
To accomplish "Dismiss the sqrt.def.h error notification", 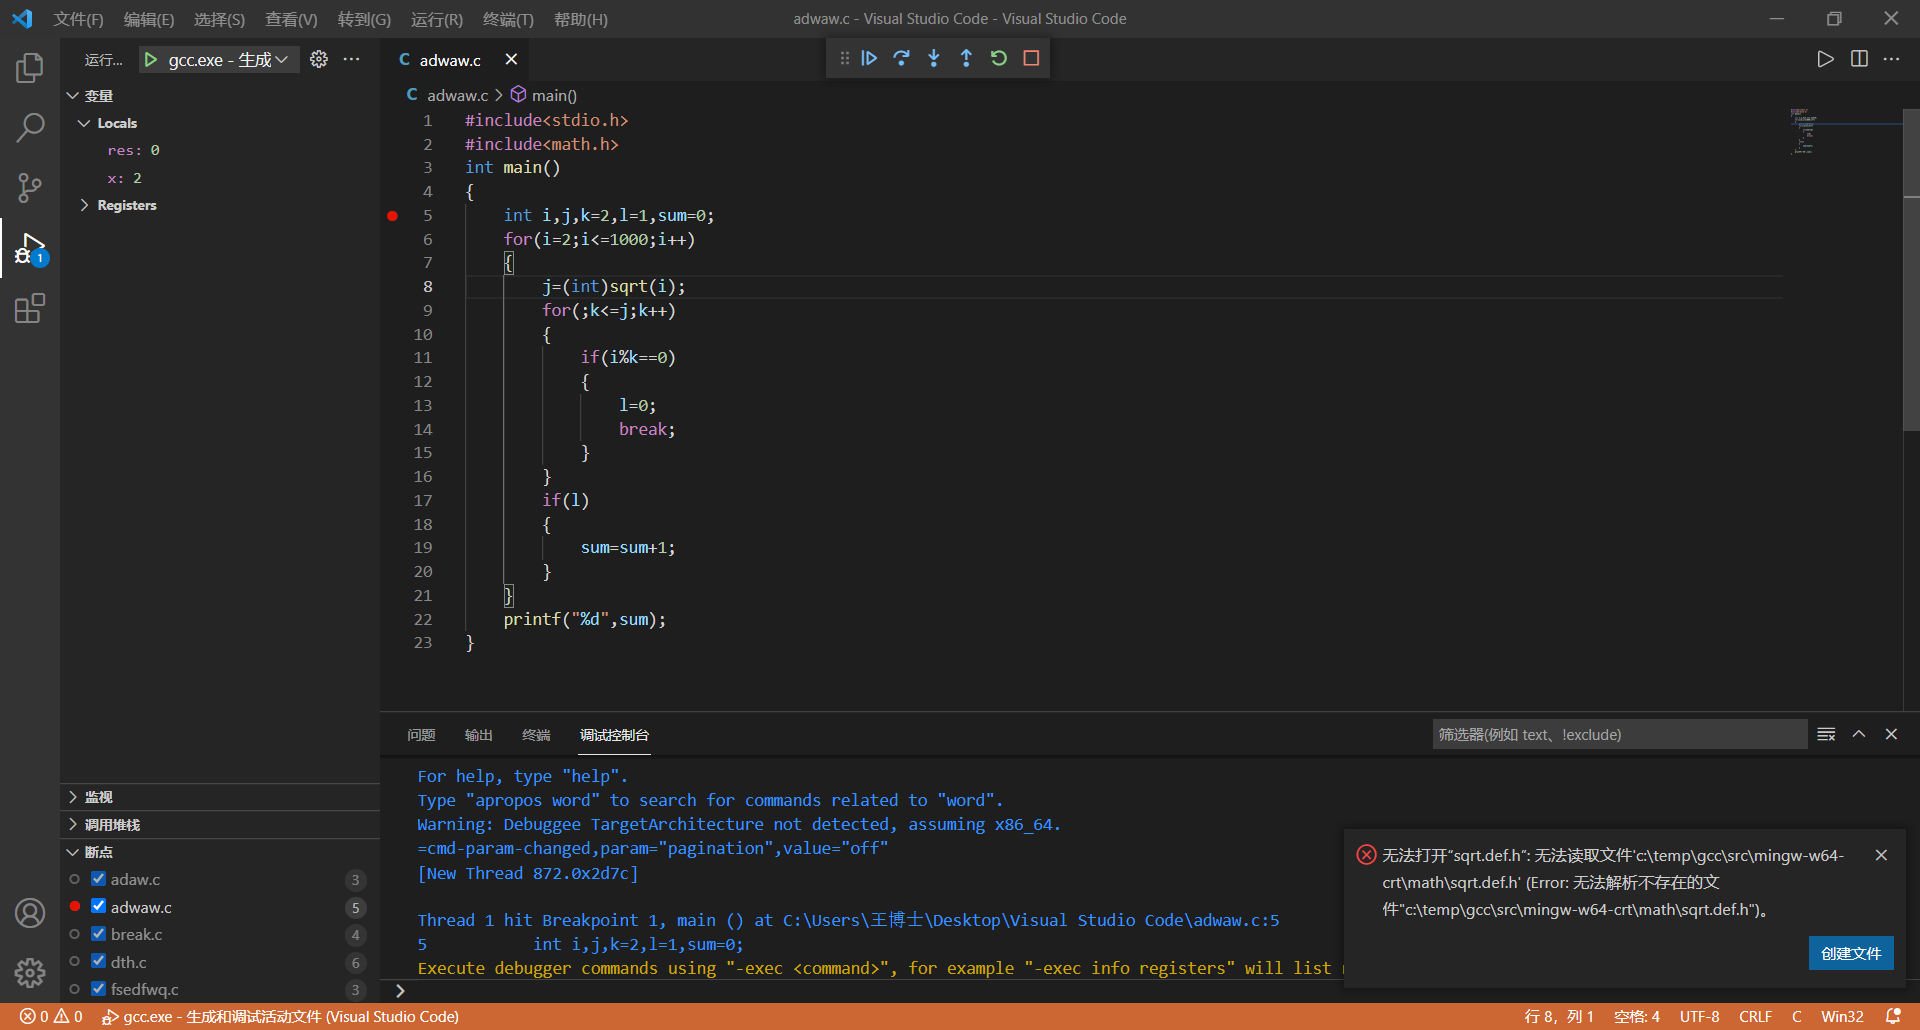I will tap(1881, 855).
